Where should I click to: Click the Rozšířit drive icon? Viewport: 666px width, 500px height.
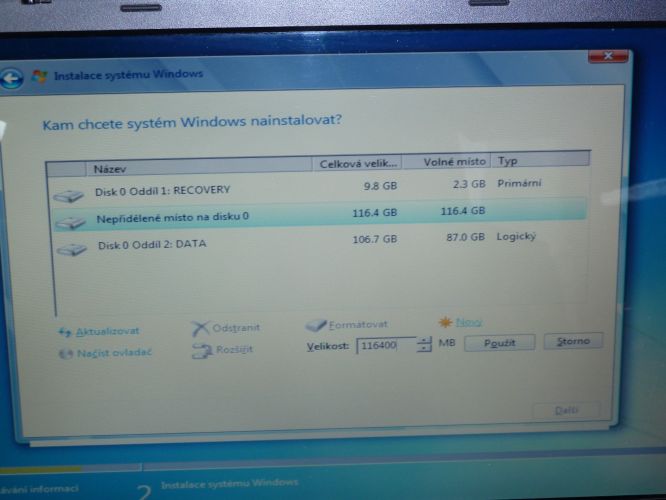coord(202,351)
